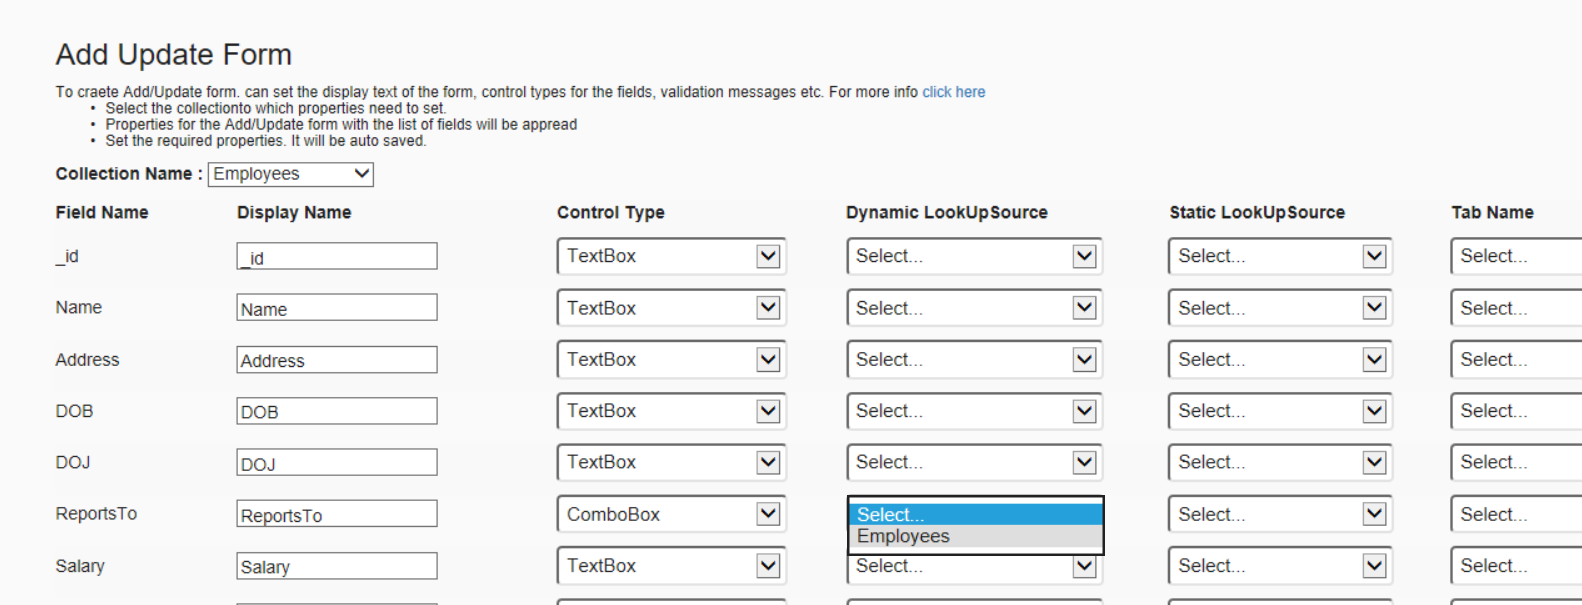Viewport: 1582px width, 605px height.
Task: Open Control Type dropdown for DOB row
Action: [x=671, y=411]
